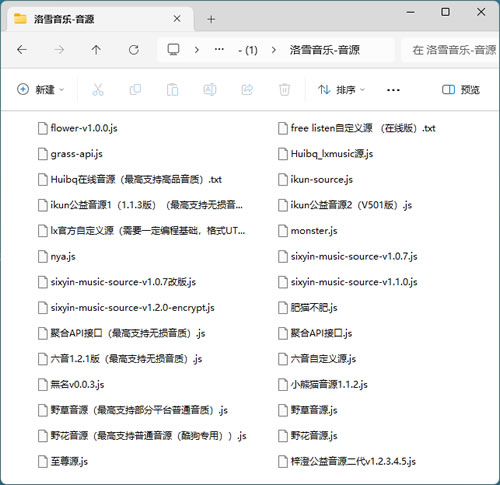Click the Copy icon in toolbar
The image size is (500, 485).
pyautogui.click(x=135, y=90)
